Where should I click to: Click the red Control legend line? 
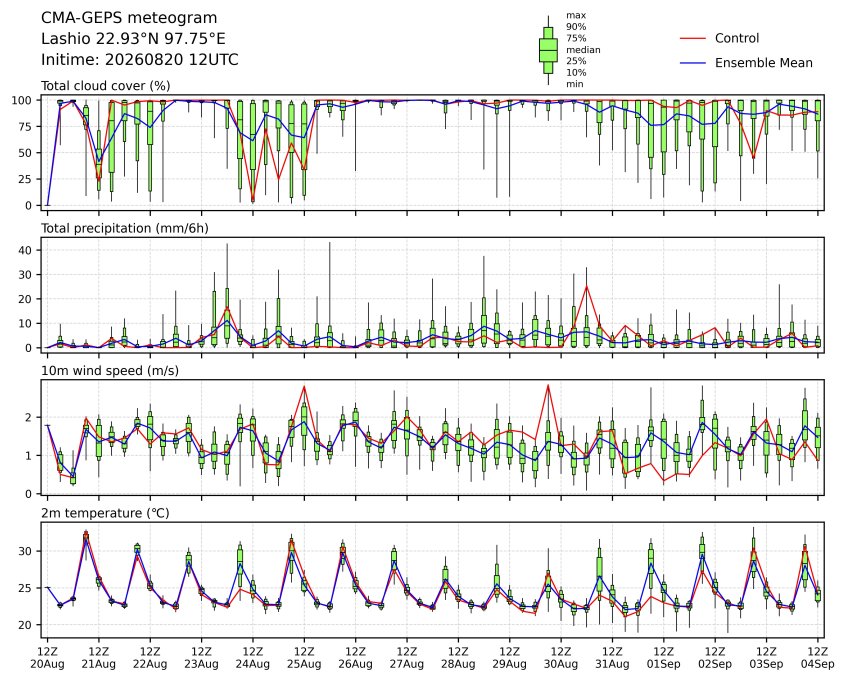point(692,39)
